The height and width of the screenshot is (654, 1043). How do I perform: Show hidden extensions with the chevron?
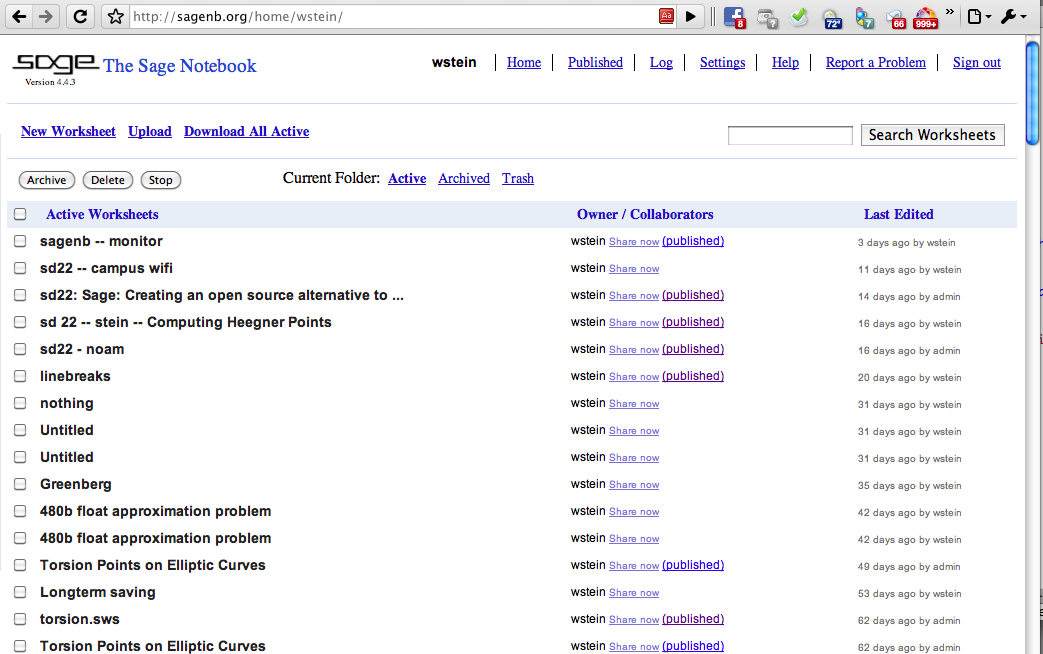(x=949, y=12)
